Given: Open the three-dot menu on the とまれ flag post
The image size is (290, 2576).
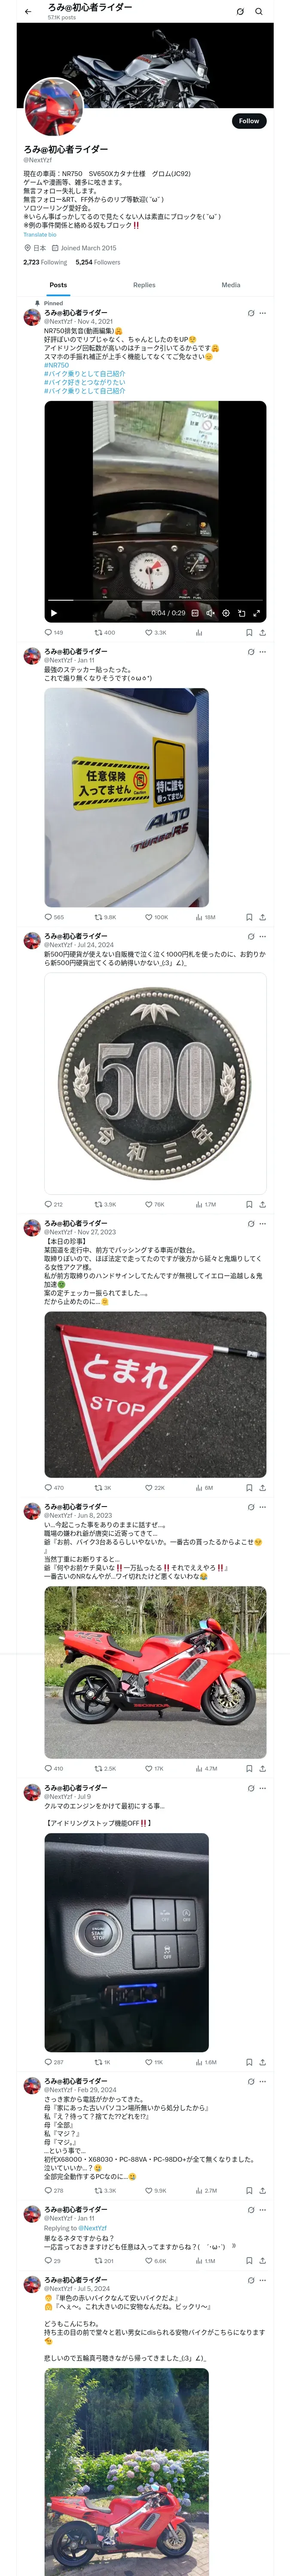Looking at the screenshot, I should 263,1223.
